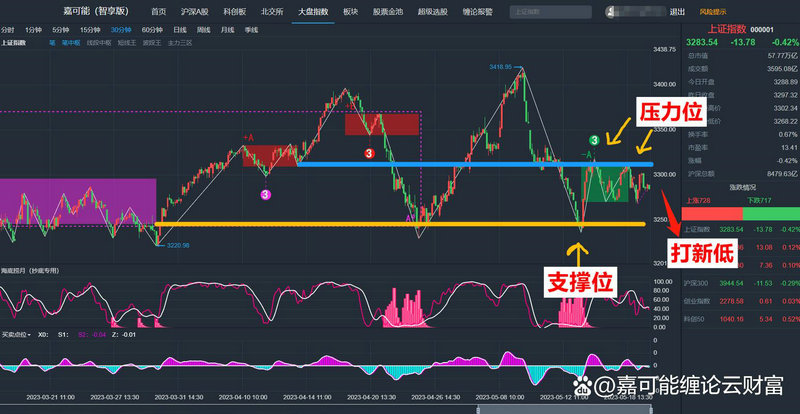The image size is (800, 414).
Task: Click the magenta circled 3 marker
Action: [x=266, y=194]
